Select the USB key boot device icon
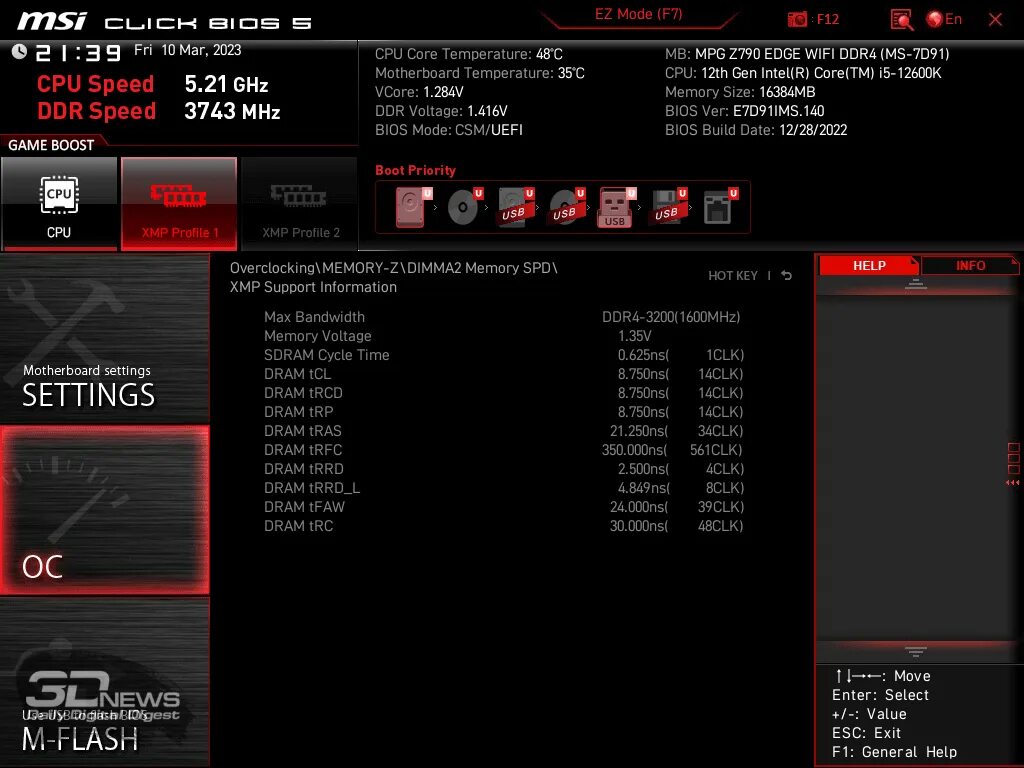 point(616,207)
